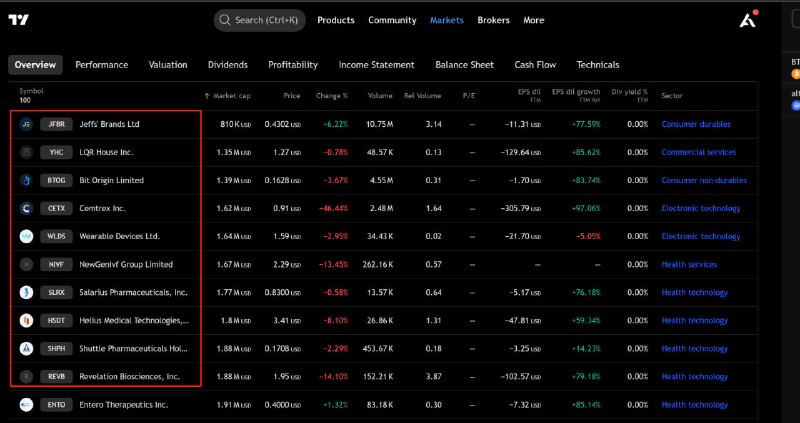Sort the table by Market cap column

tap(230, 95)
